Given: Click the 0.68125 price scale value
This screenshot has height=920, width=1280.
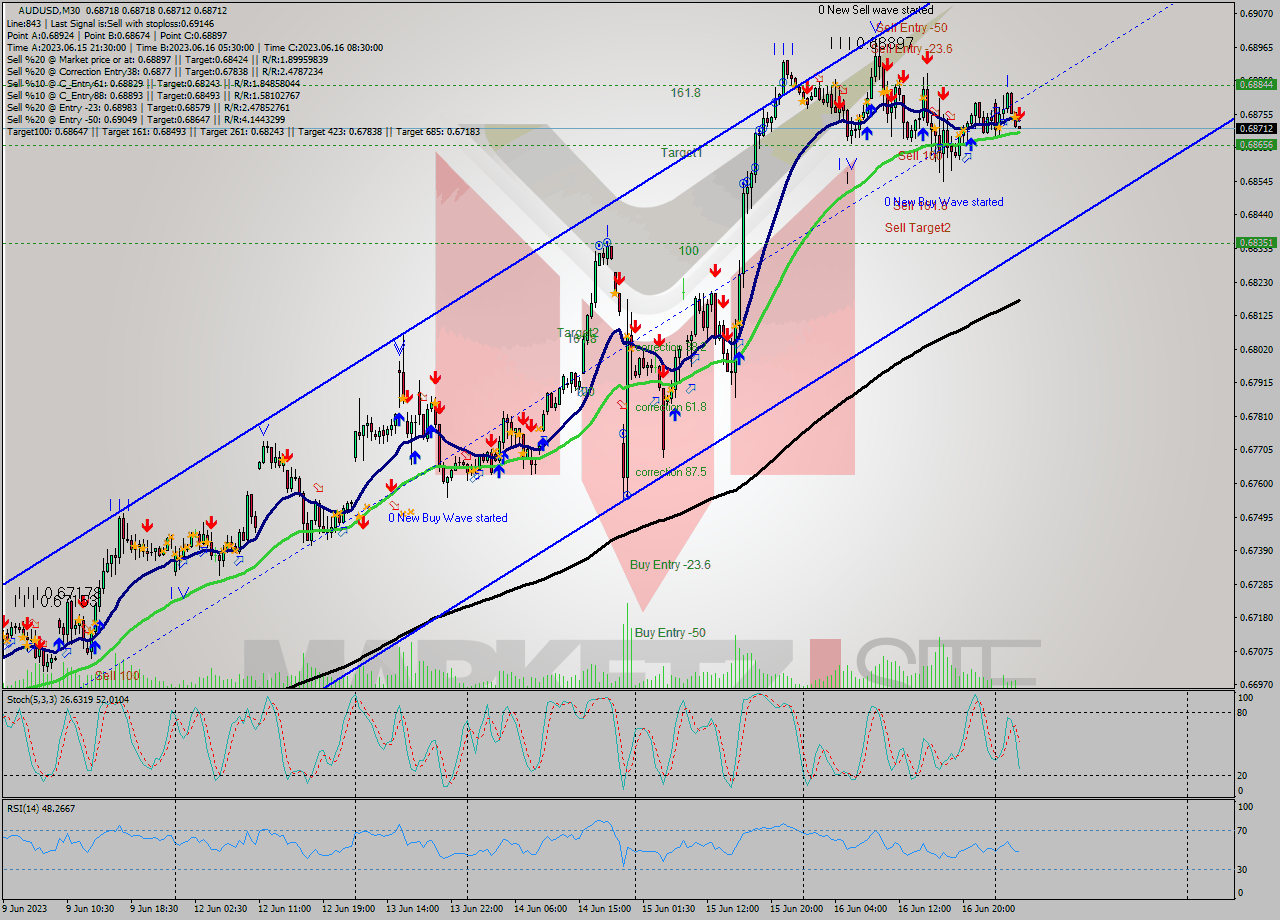Looking at the screenshot, I should click(x=1256, y=316).
